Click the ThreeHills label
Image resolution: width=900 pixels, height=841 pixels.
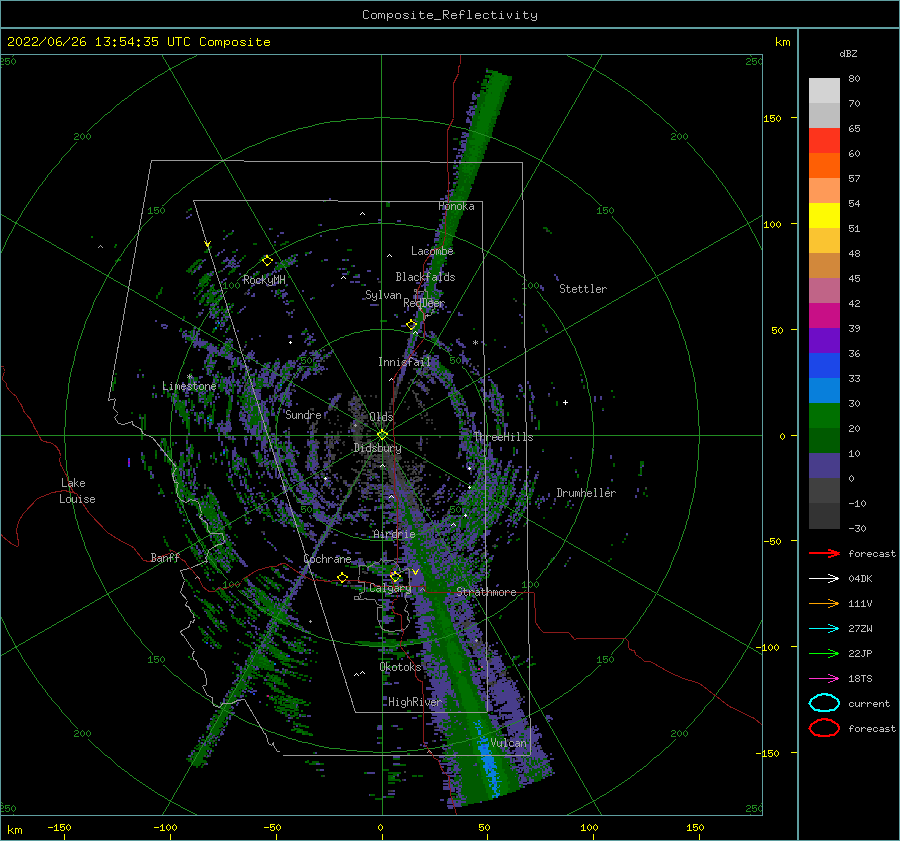tap(503, 437)
